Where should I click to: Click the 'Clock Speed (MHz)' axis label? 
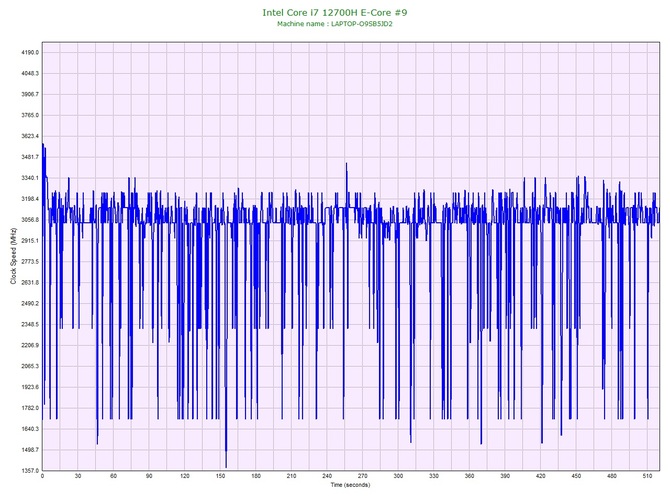pyautogui.click(x=13, y=256)
